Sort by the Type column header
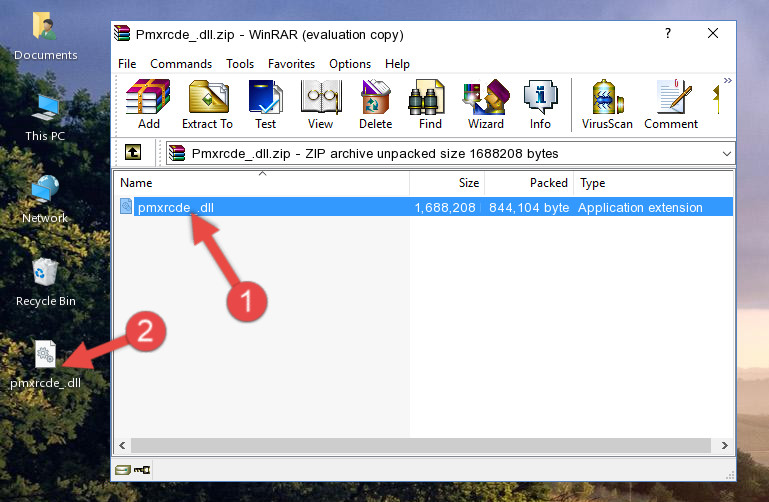Viewport: 769px width, 502px height. tap(653, 183)
